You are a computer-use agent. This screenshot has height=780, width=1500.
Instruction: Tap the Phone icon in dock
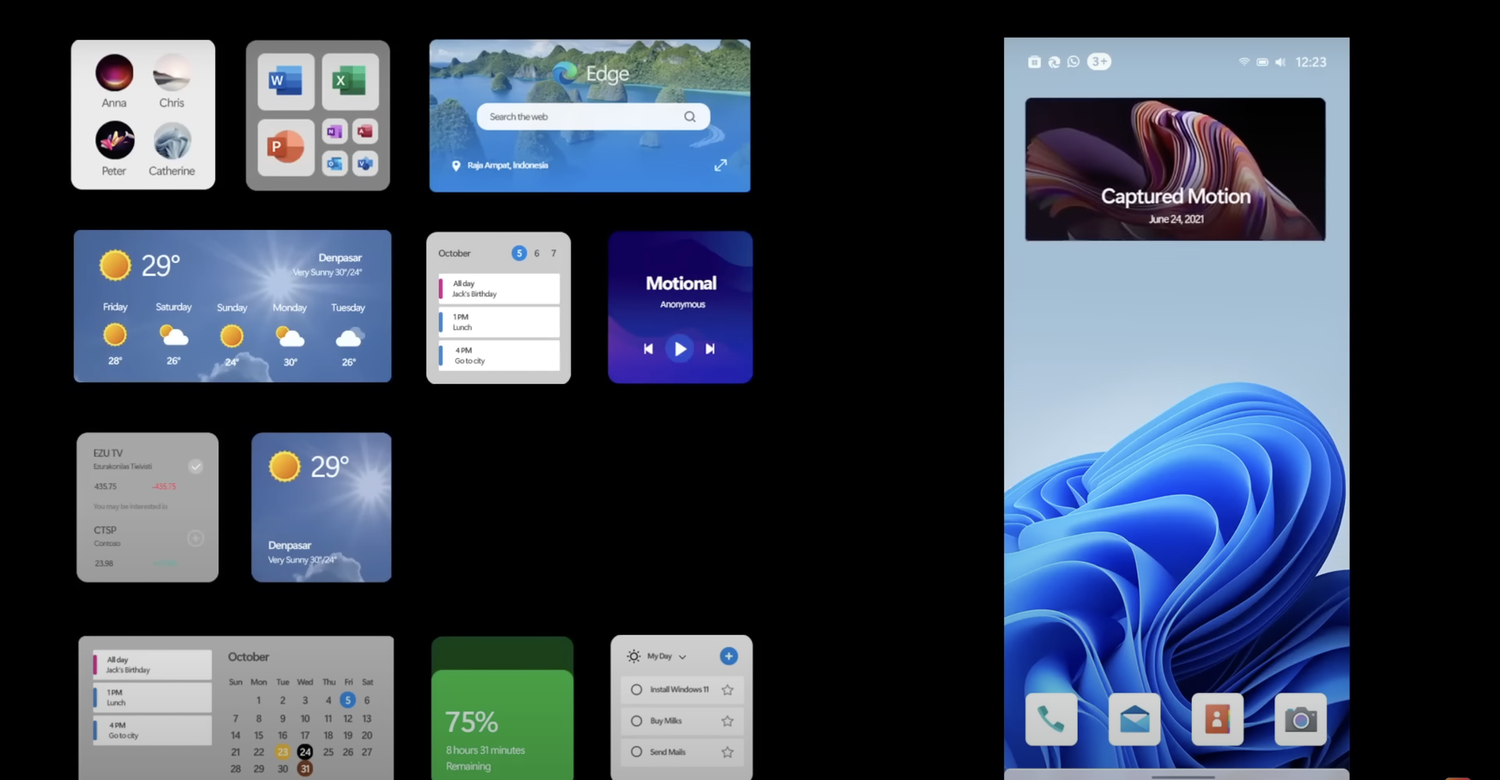tap(1051, 719)
